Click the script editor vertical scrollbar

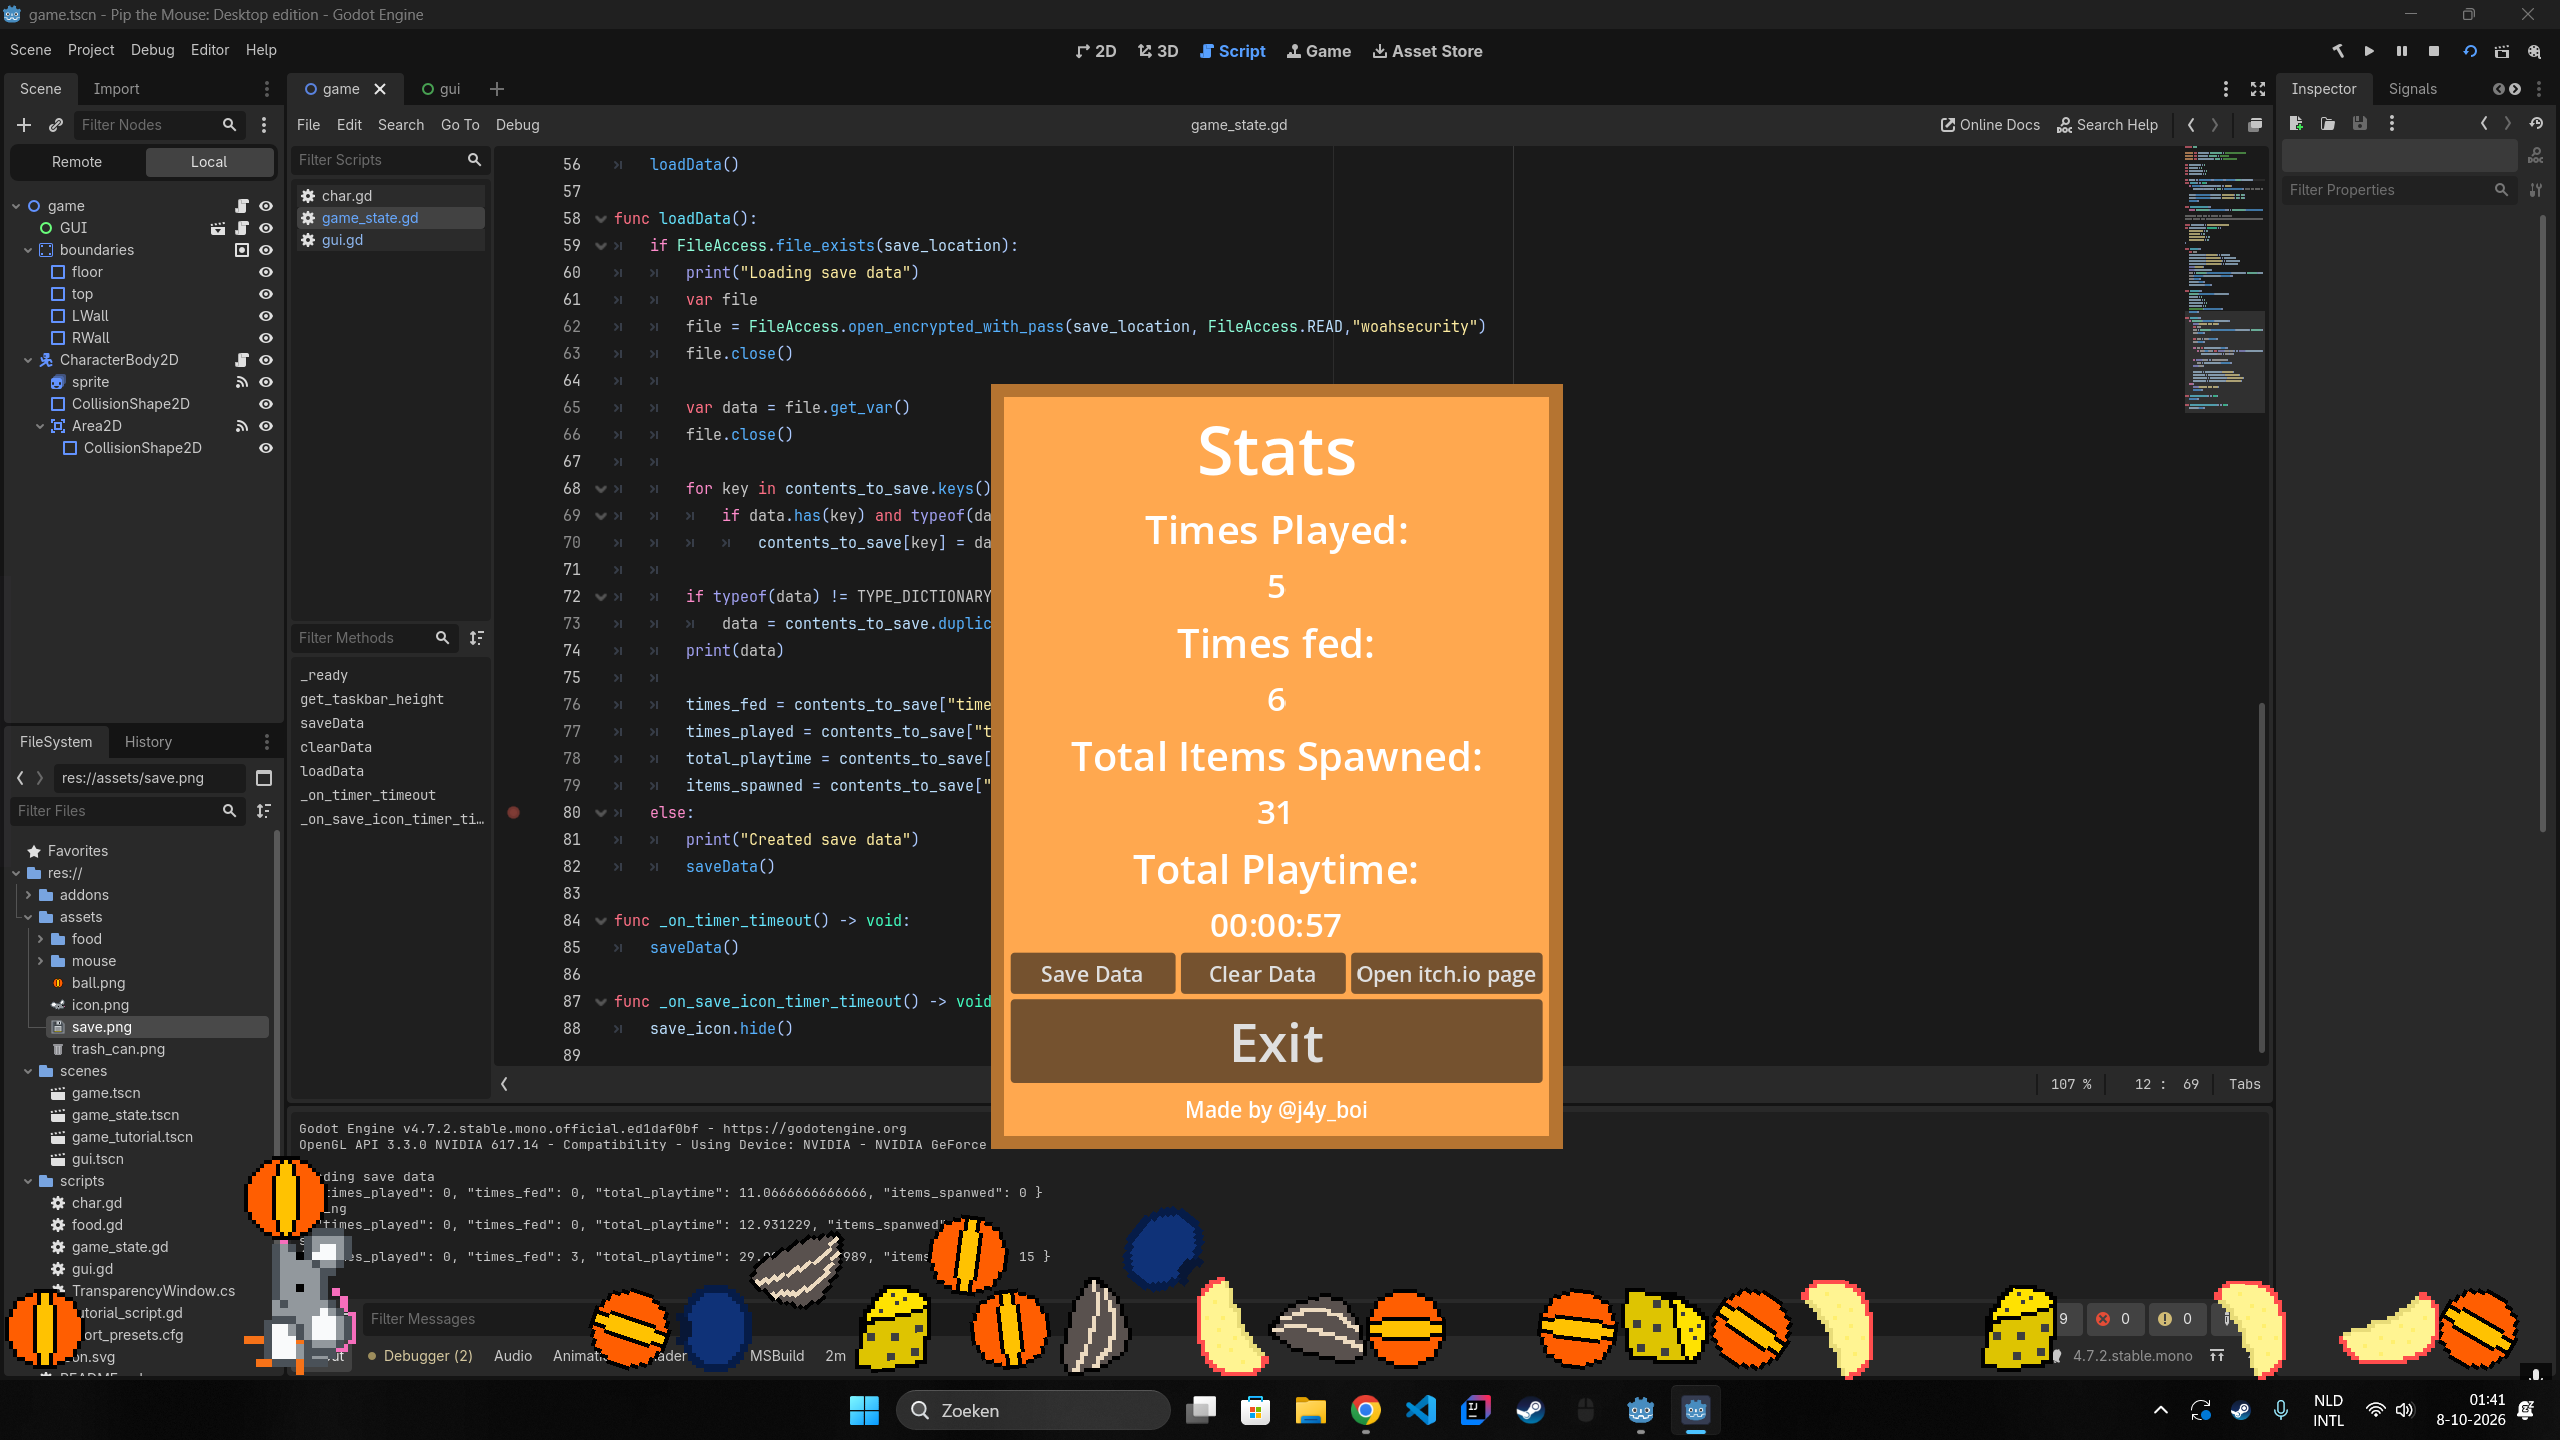(2261, 876)
